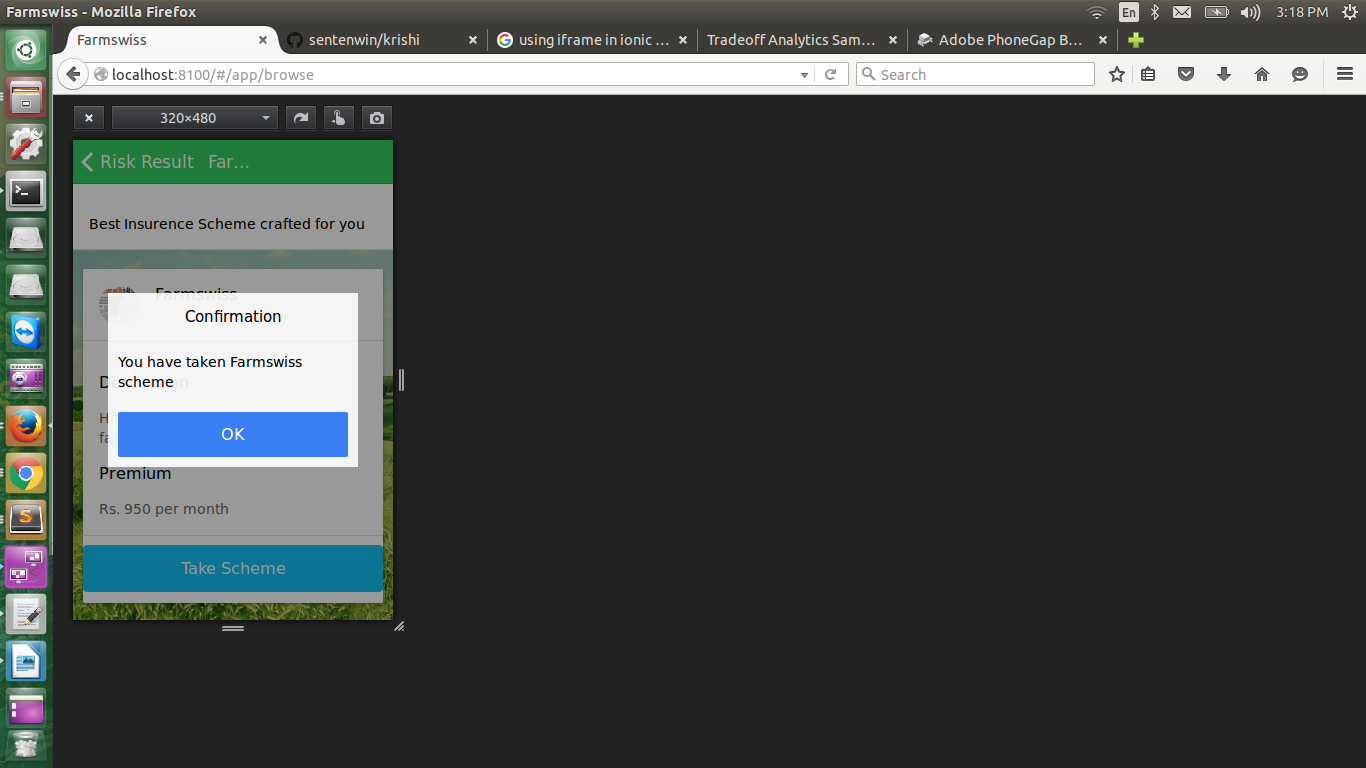Screen dimensions: 1366x768
Task: Open the En keyboard input indicator
Action: [1129, 12]
